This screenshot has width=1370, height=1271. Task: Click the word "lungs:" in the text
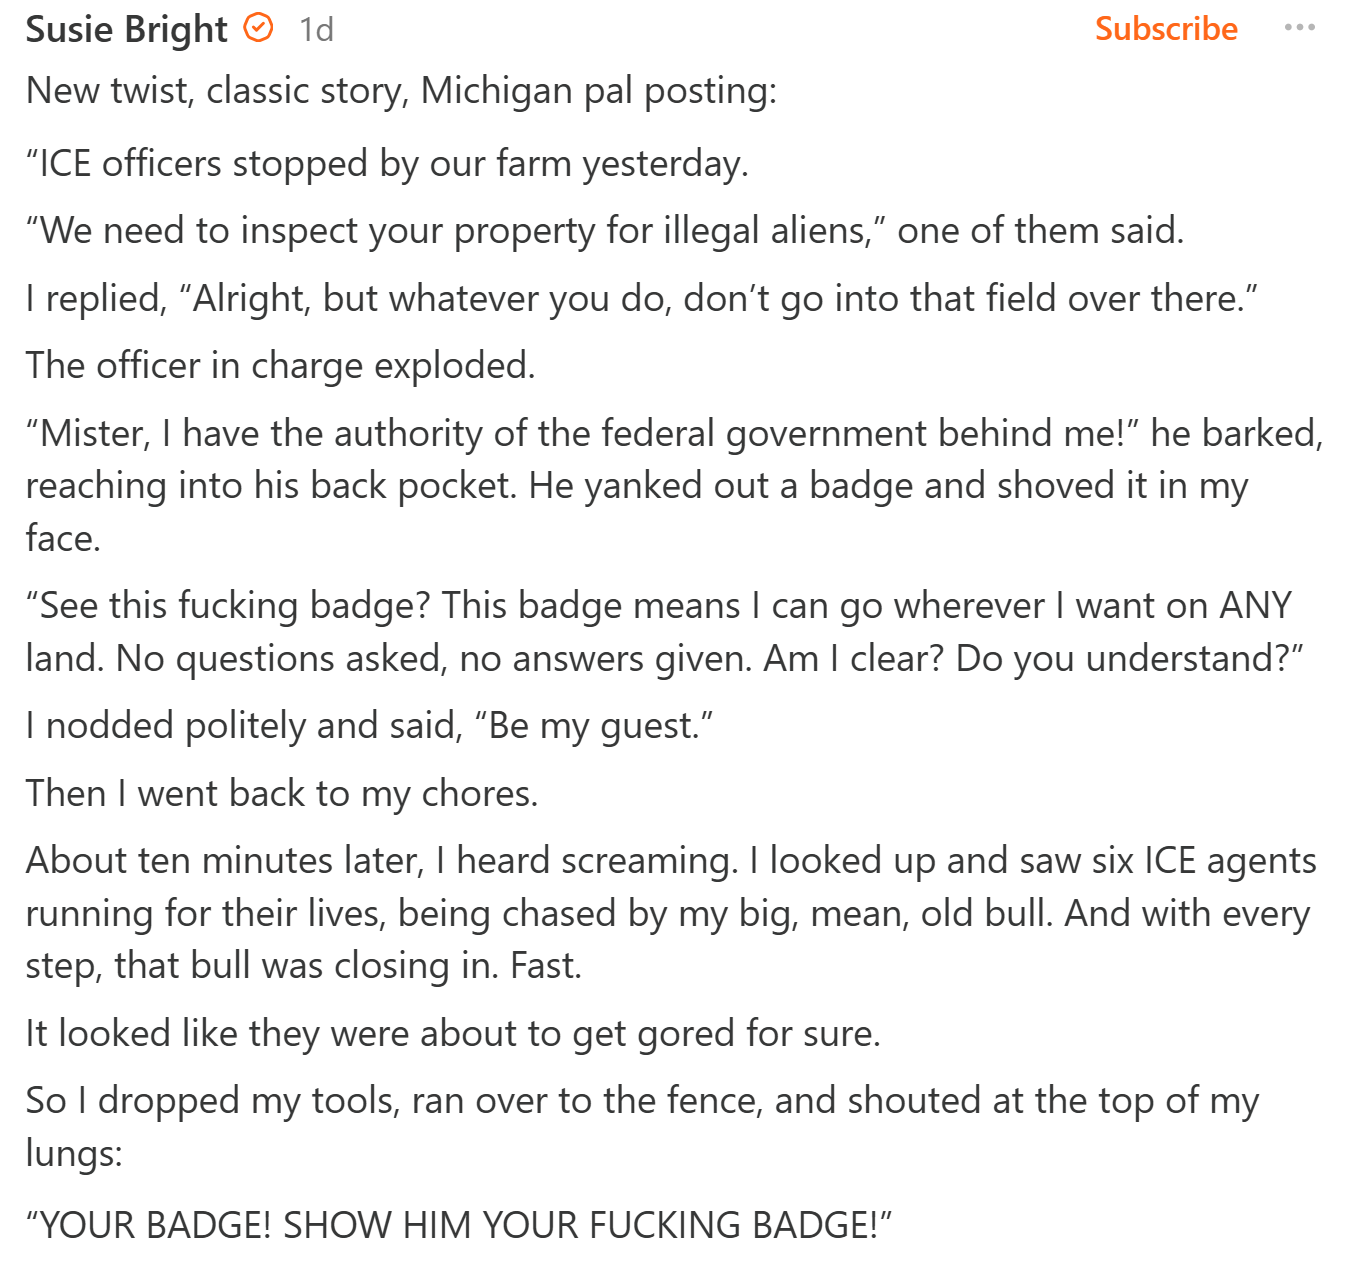pos(74,1153)
